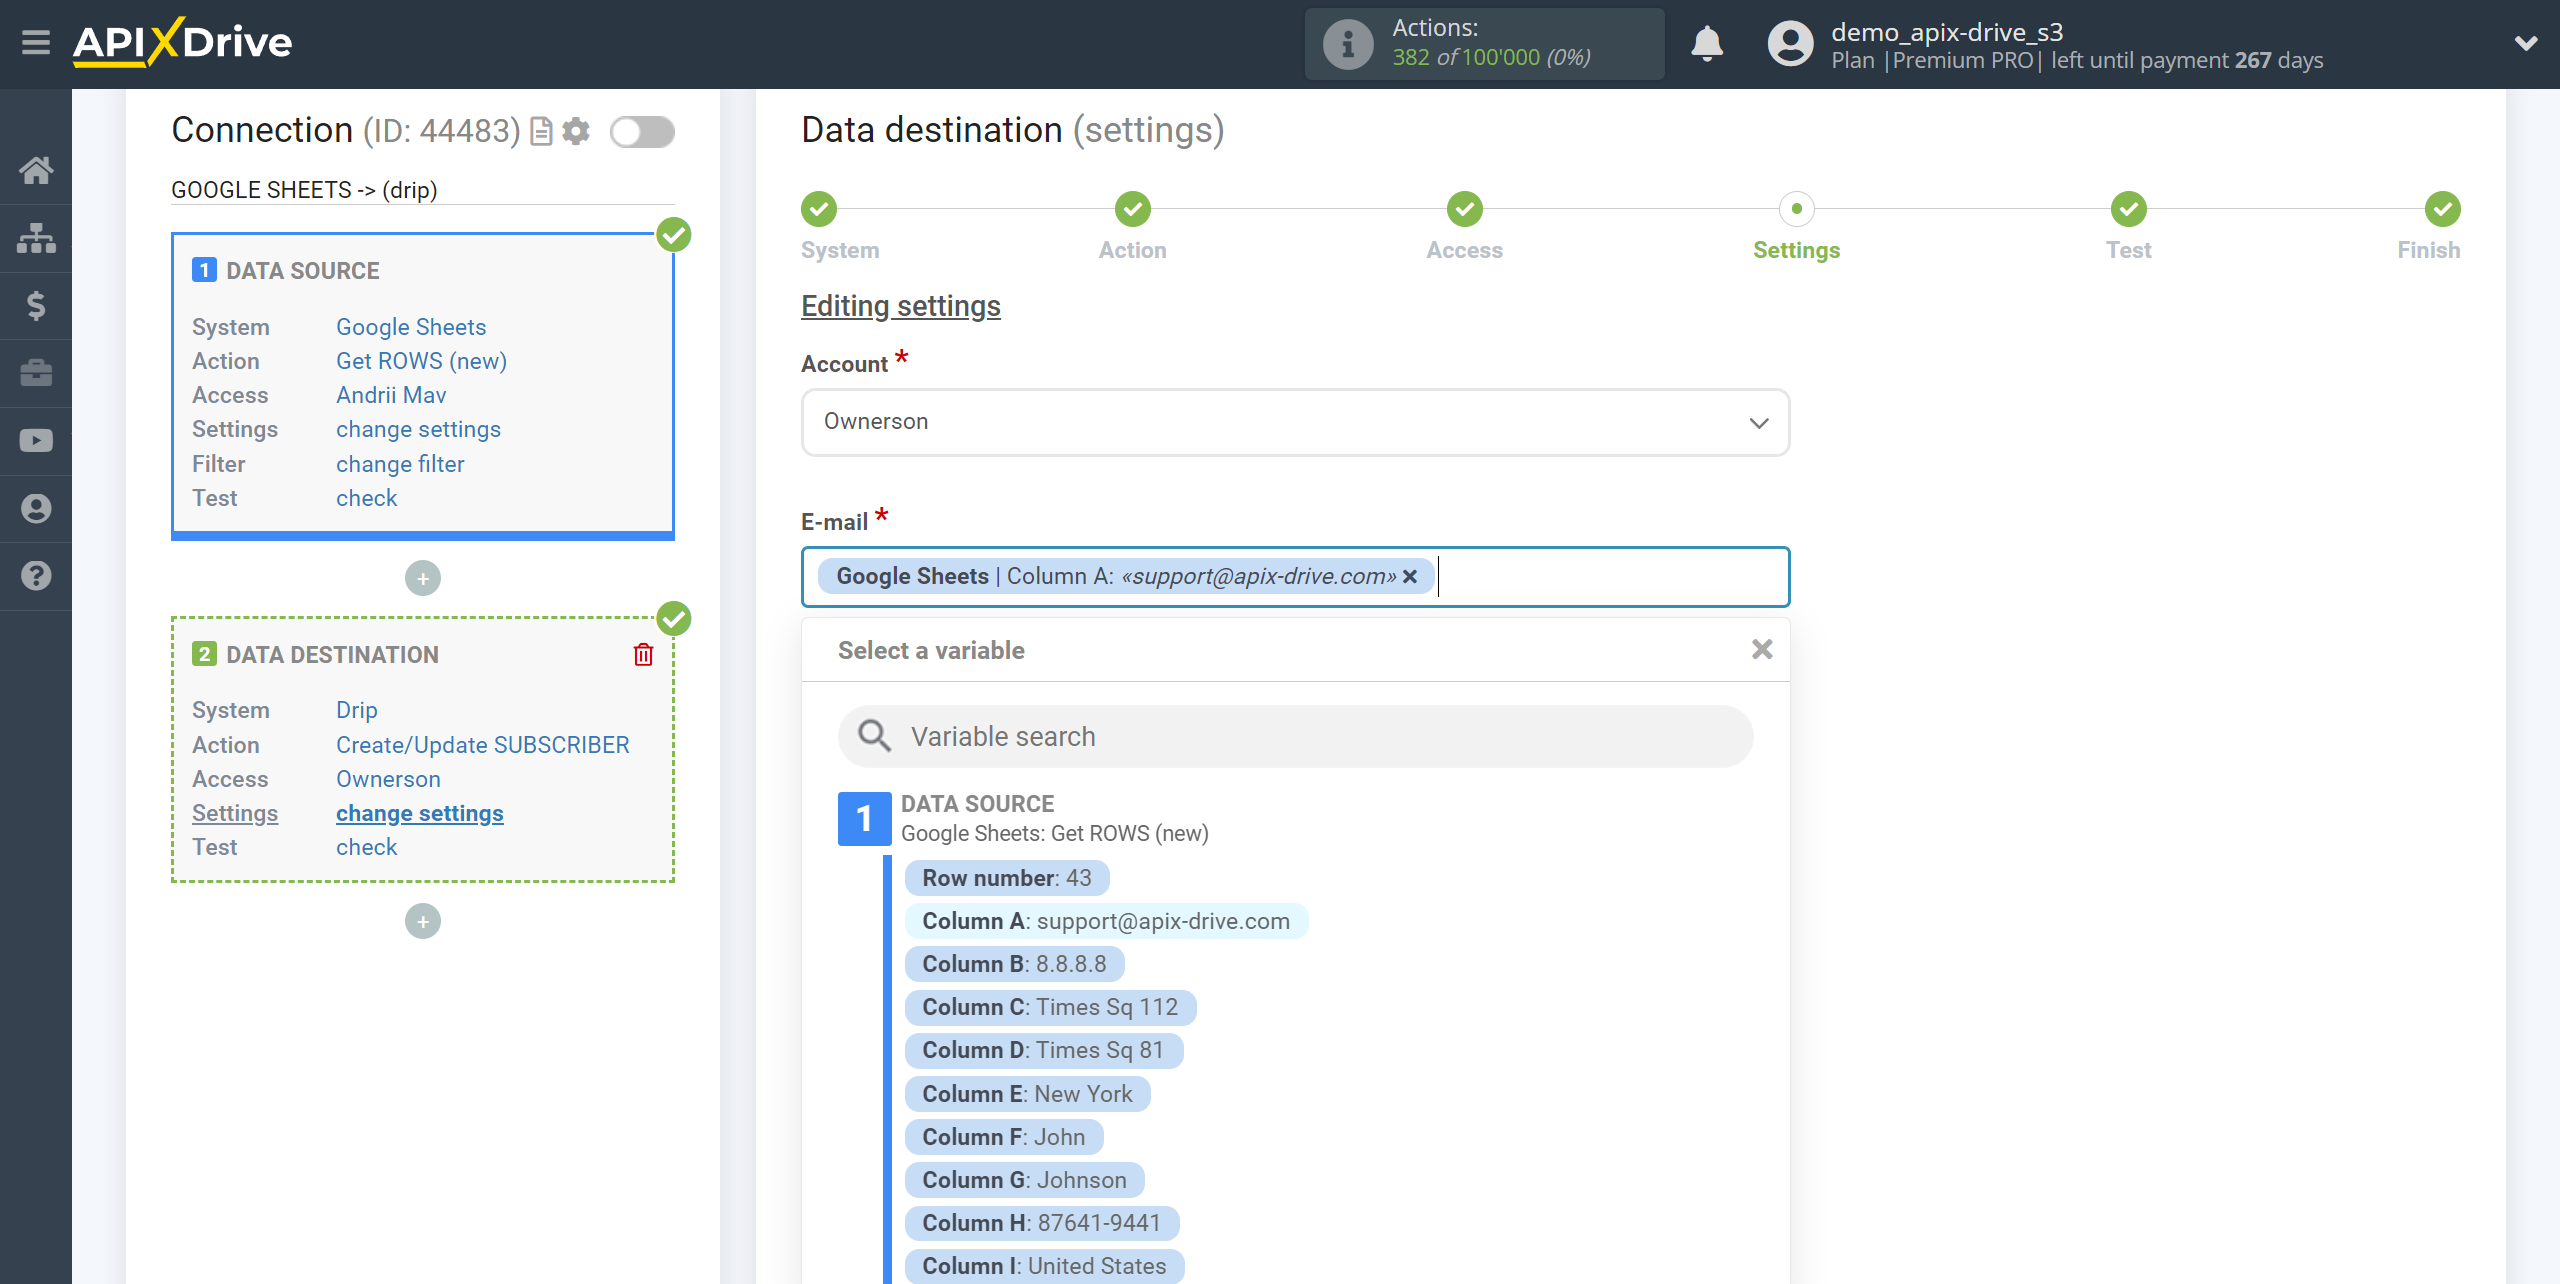Screen dimensions: 2560x1284
Task: Select variable Column B: 8.8.8.8
Action: click(x=1014, y=964)
